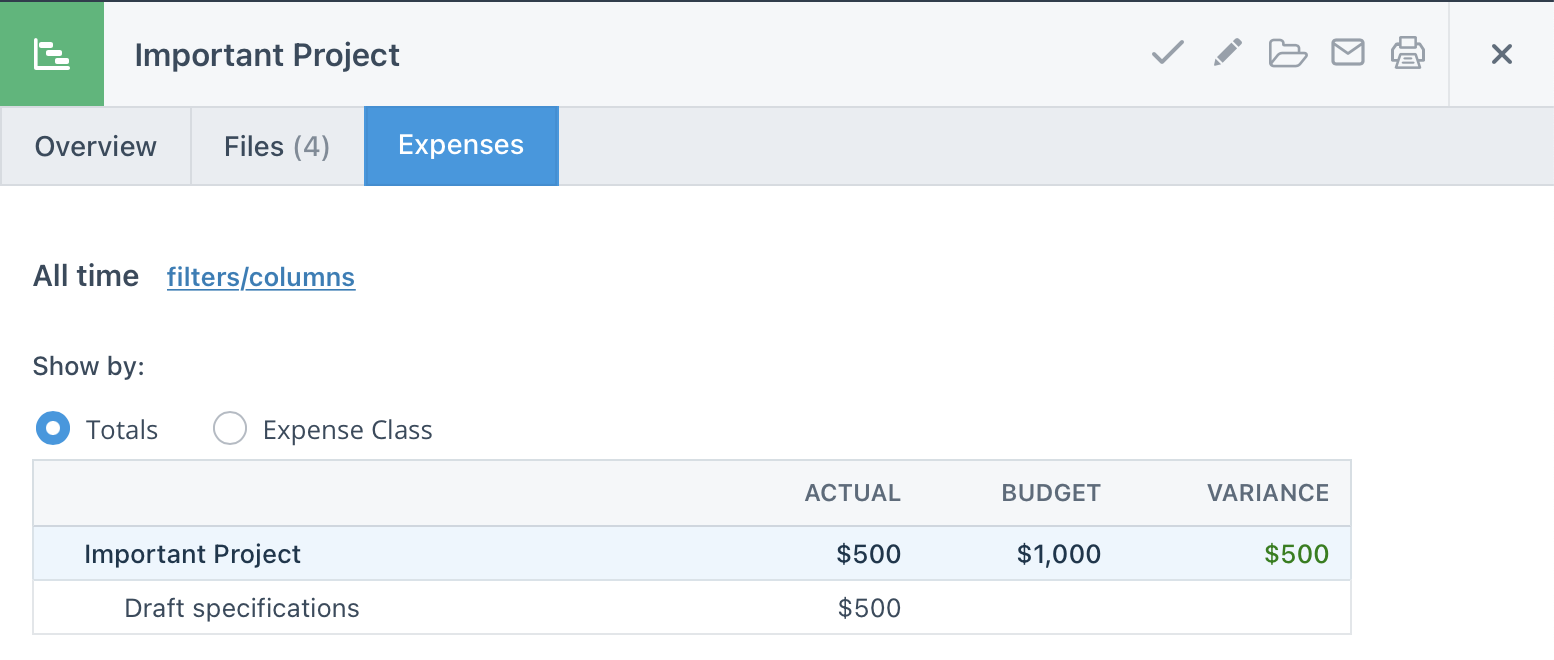Enable Expense Class grouping option

pos(230,428)
